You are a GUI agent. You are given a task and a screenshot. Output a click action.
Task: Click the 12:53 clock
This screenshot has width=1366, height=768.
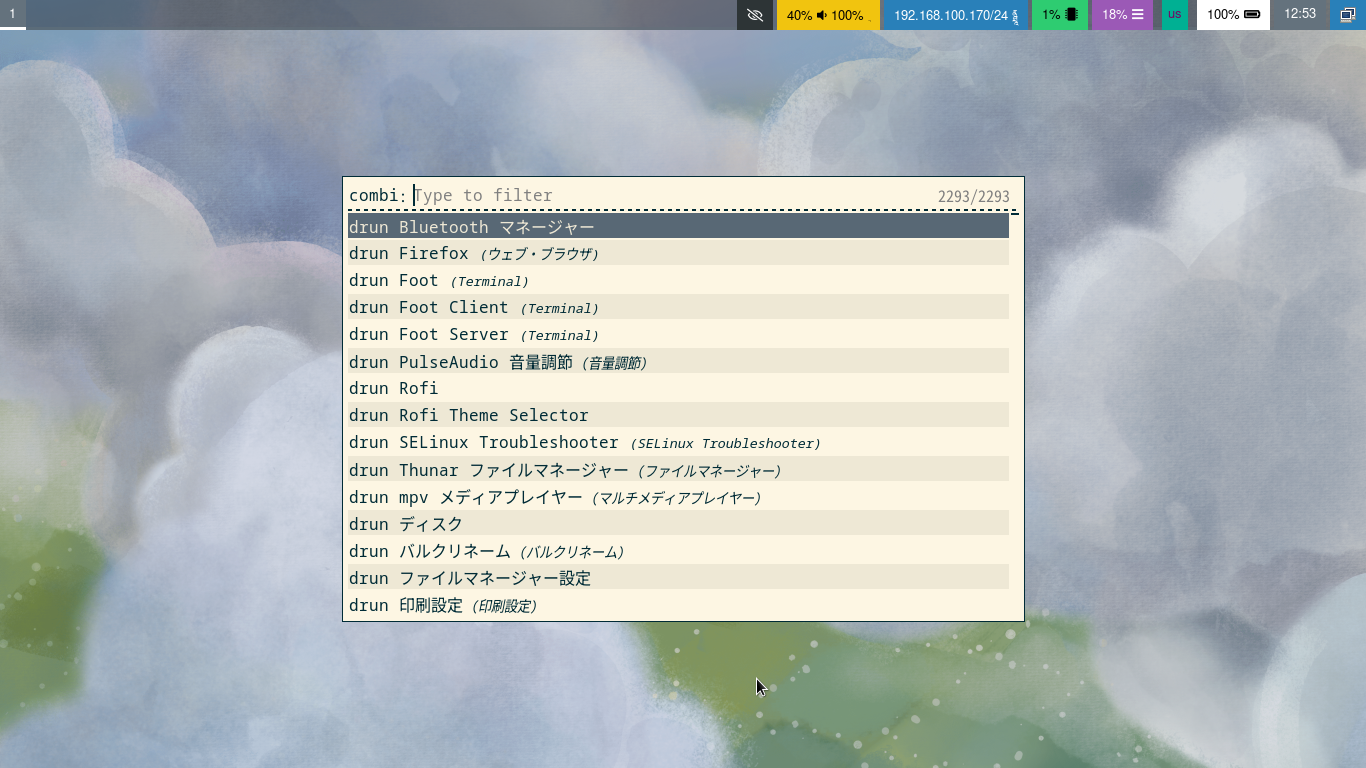coord(1300,14)
